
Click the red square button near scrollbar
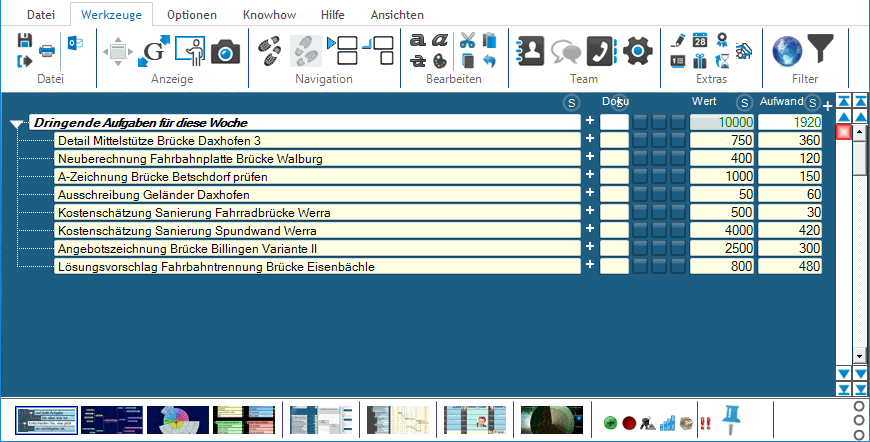(x=844, y=131)
